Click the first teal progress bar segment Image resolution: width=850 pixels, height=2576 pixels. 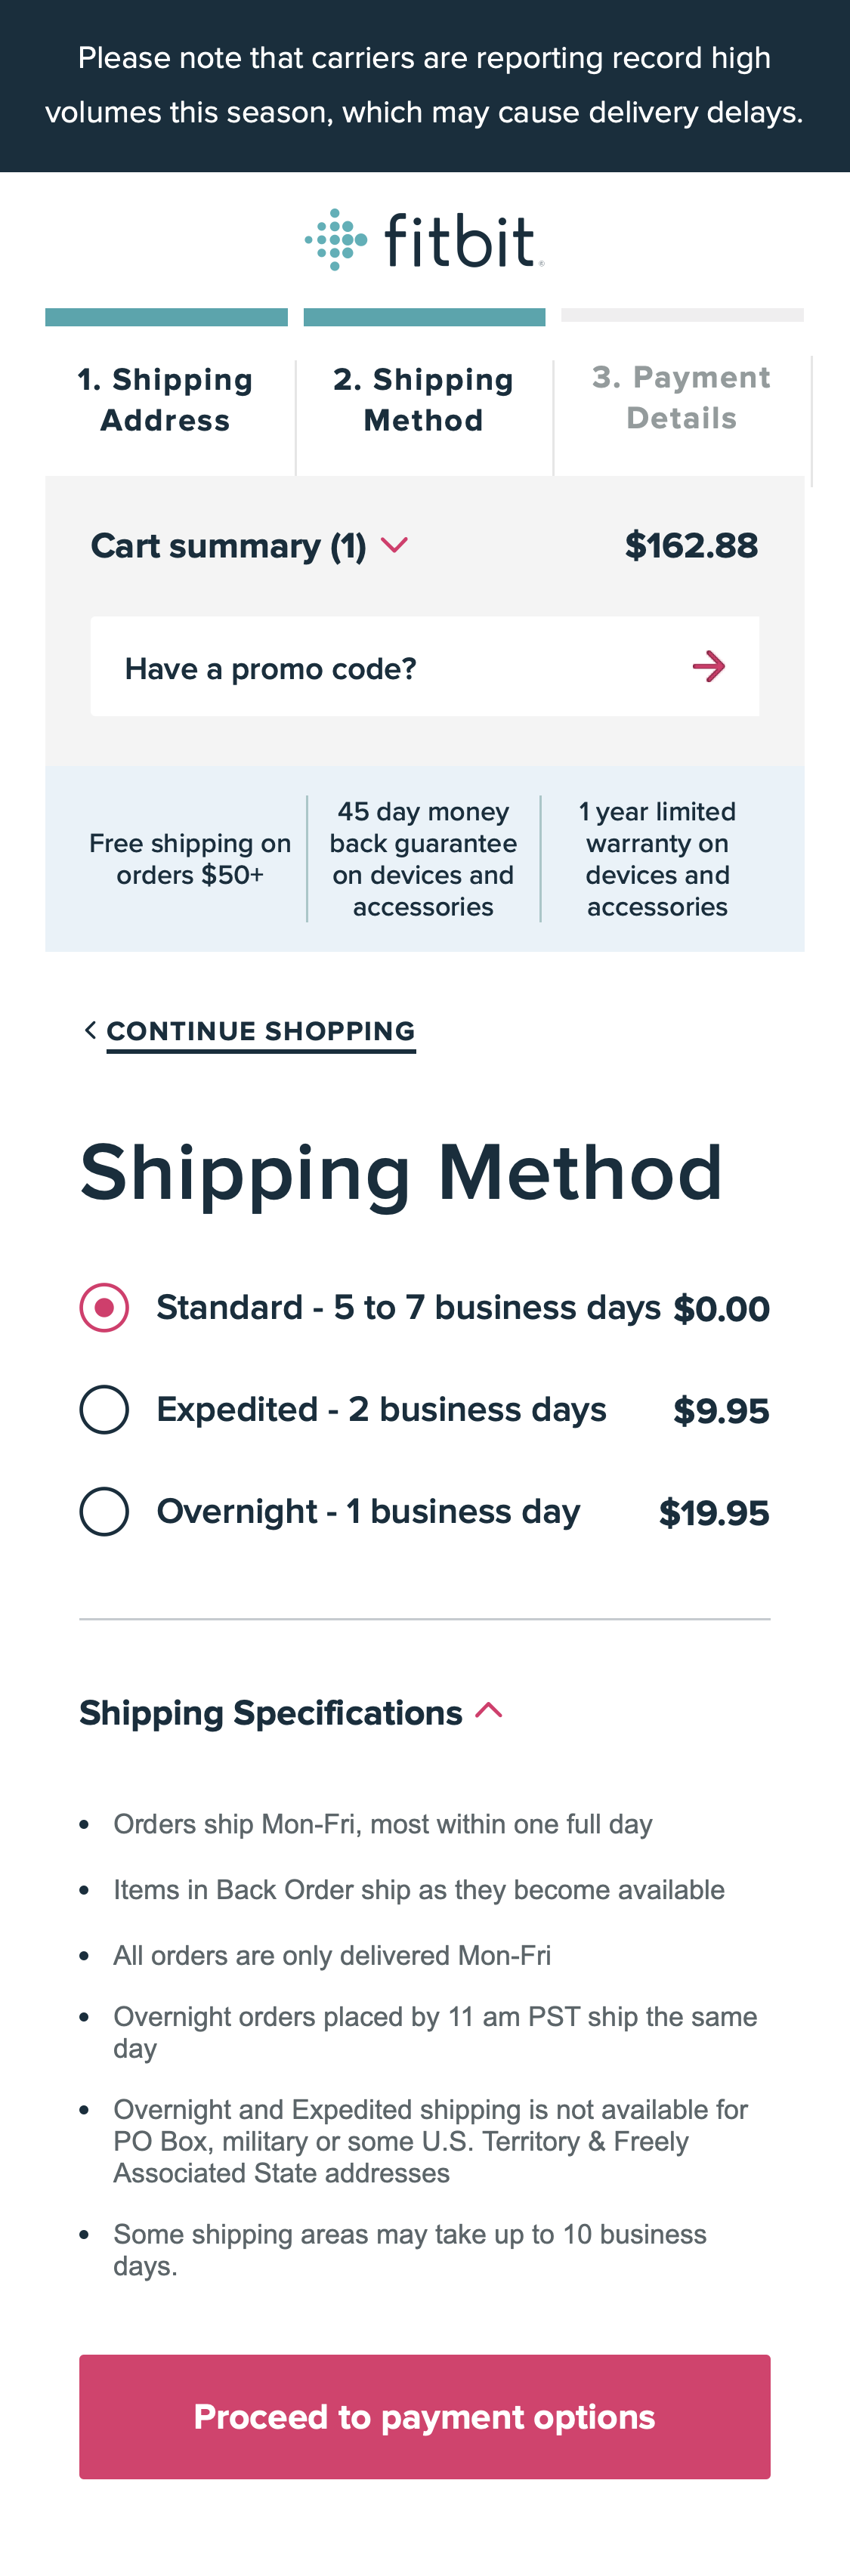pyautogui.click(x=166, y=317)
